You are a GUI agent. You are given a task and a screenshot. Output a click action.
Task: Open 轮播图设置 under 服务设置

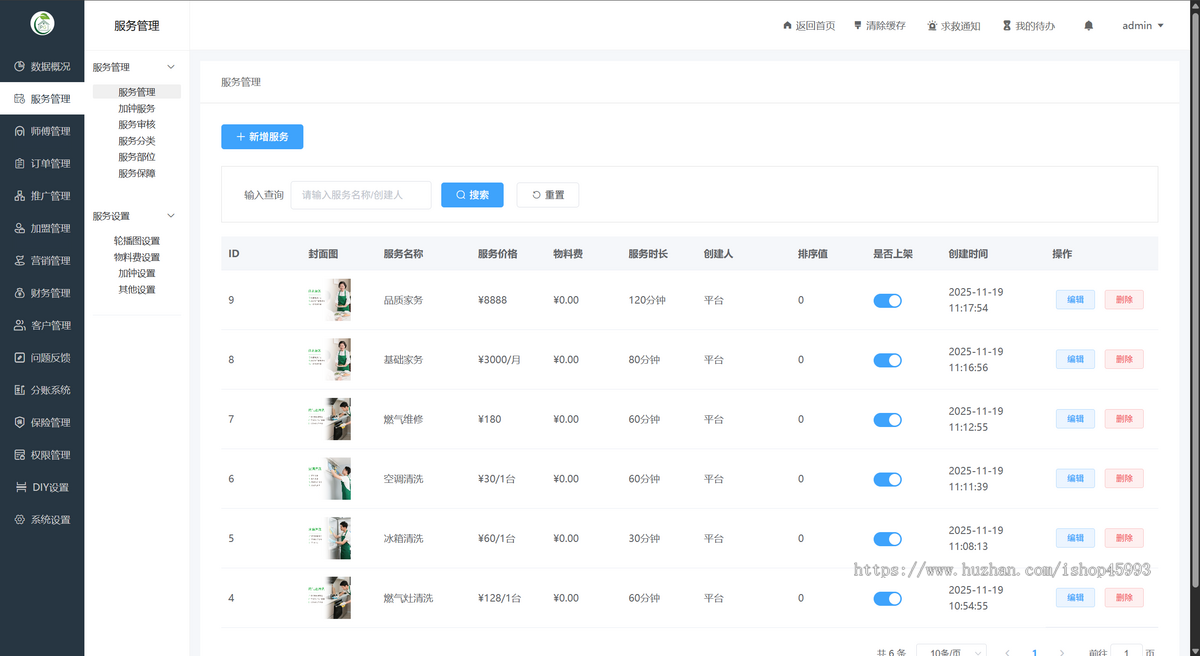pyautogui.click(x=139, y=240)
